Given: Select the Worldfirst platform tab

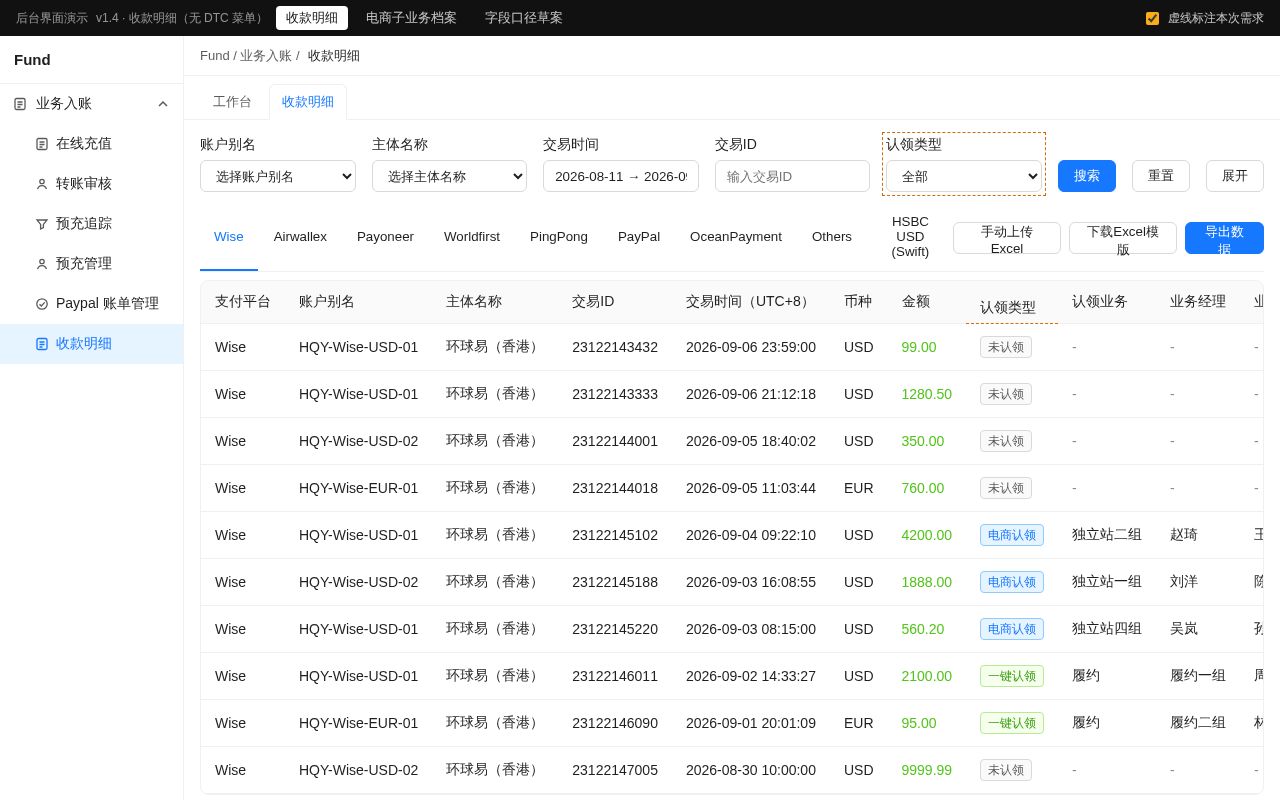Looking at the screenshot, I should coord(472,237).
